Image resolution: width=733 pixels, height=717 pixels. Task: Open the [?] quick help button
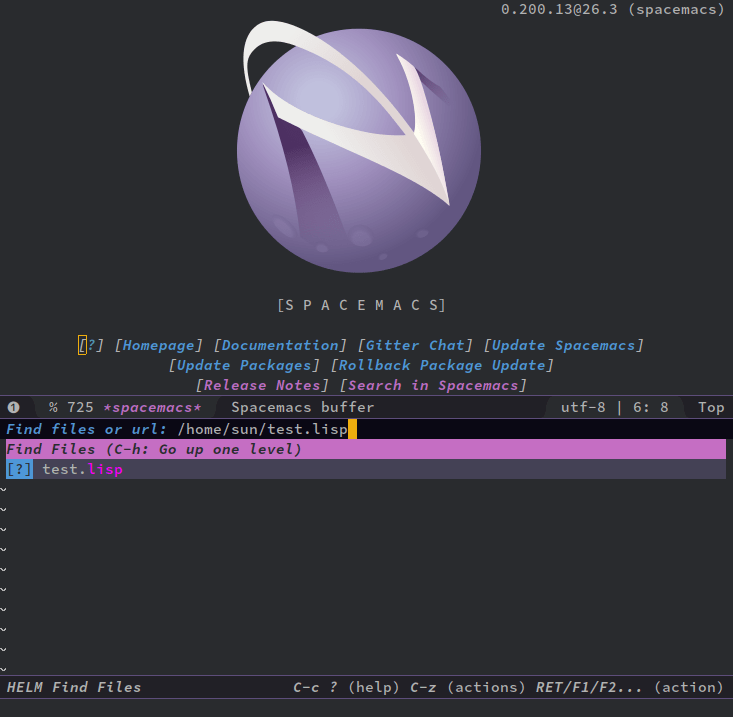click(x=91, y=345)
